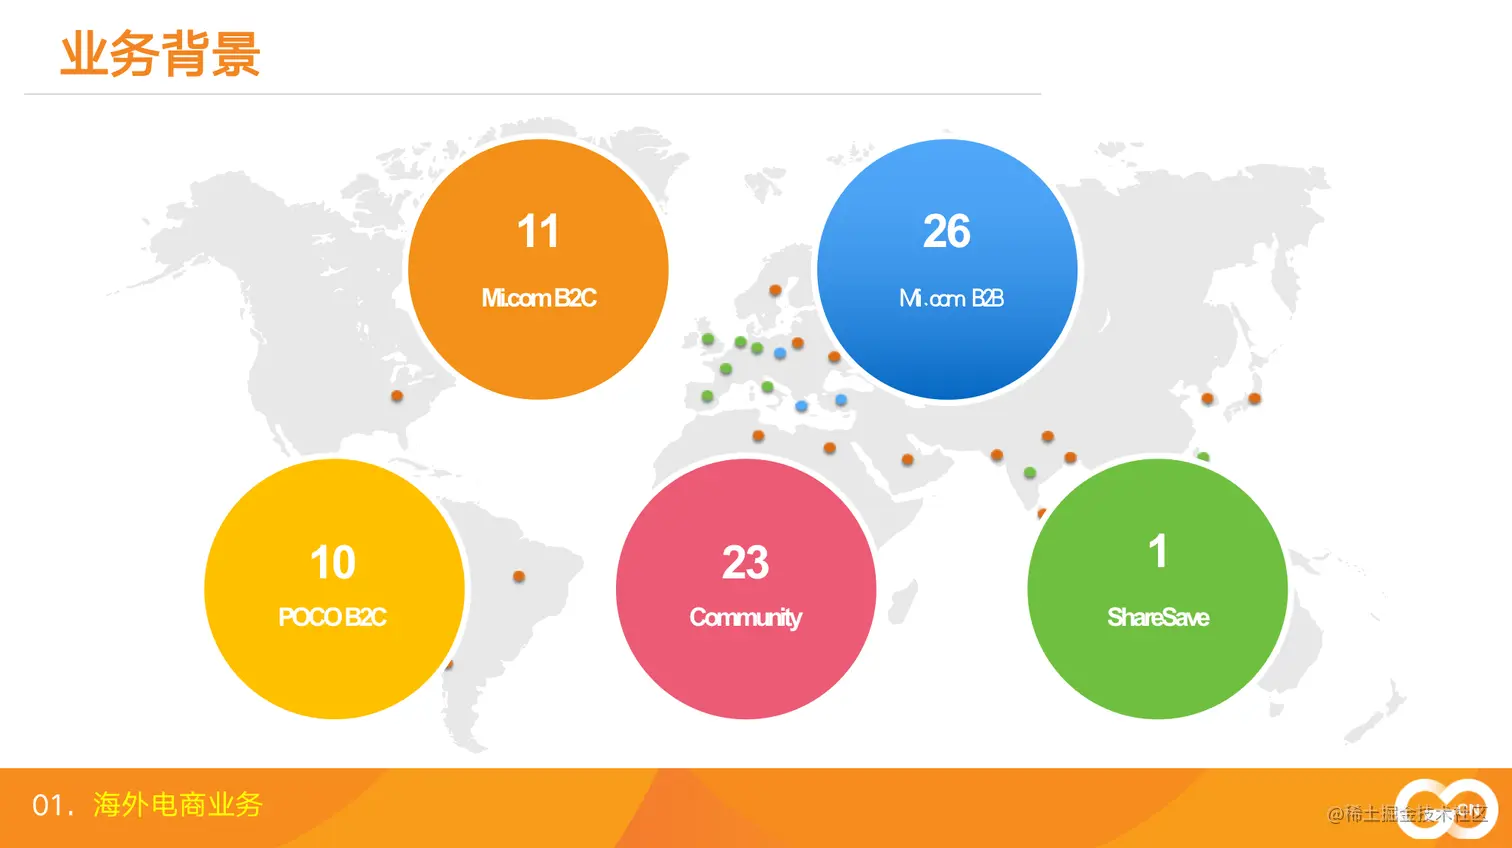This screenshot has width=1512, height=848.
Task: Click the 'ShareSave' label
Action: tap(1158, 617)
